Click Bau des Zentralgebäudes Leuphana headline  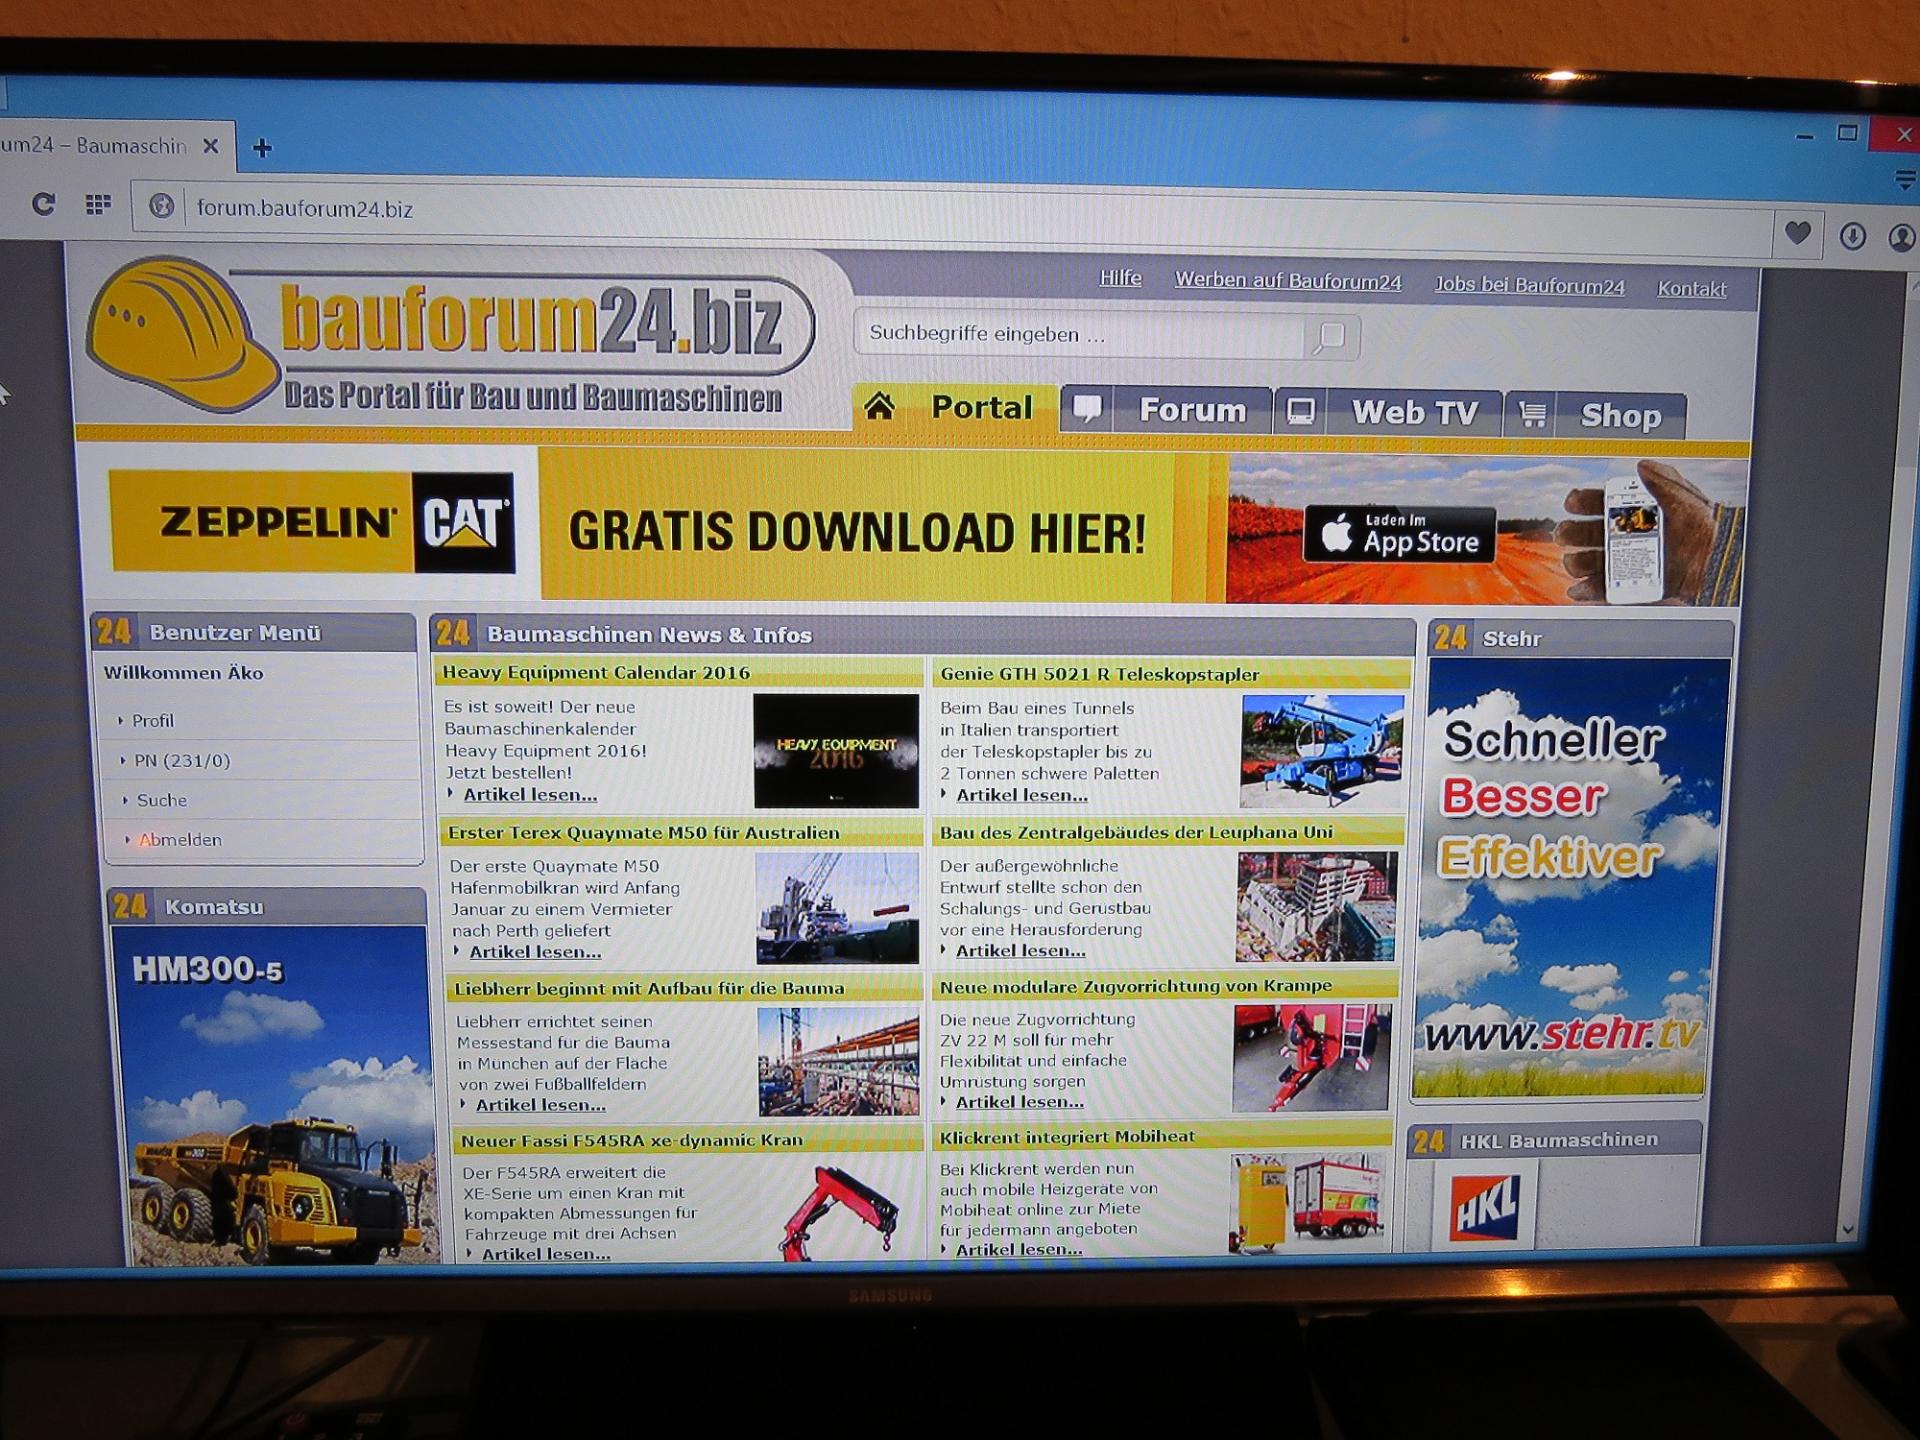tap(1136, 832)
